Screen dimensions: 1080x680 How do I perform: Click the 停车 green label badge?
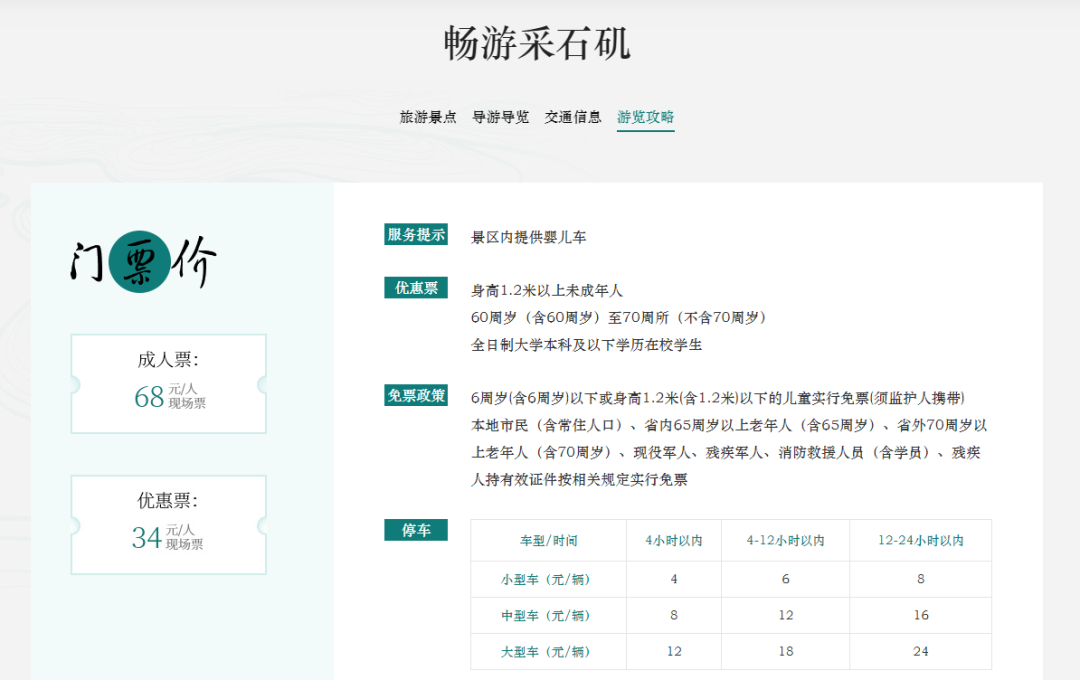pyautogui.click(x=416, y=531)
